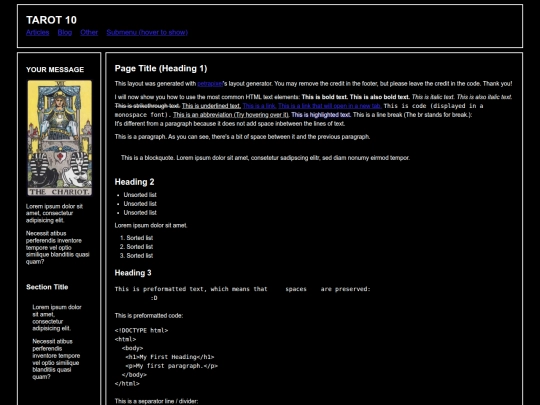Click the blockquote text starting 'This is a blockquote'
Screen dimensions: 540x405
click(x=265, y=158)
